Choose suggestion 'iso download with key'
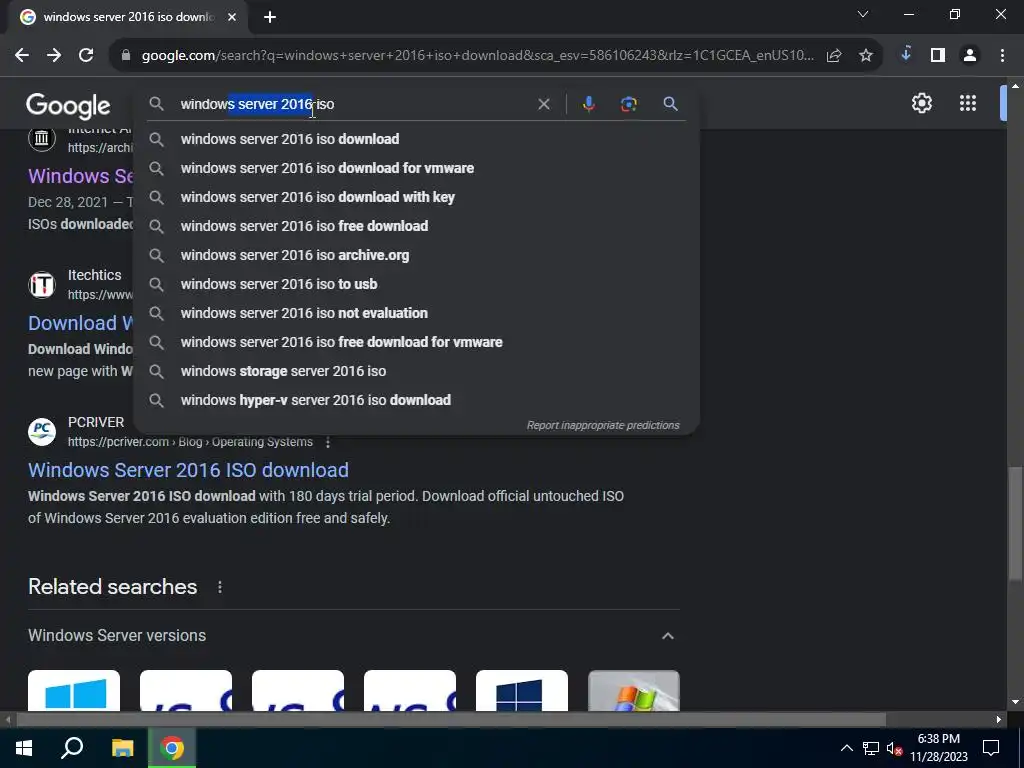The width and height of the screenshot is (1024, 768). [x=416, y=197]
